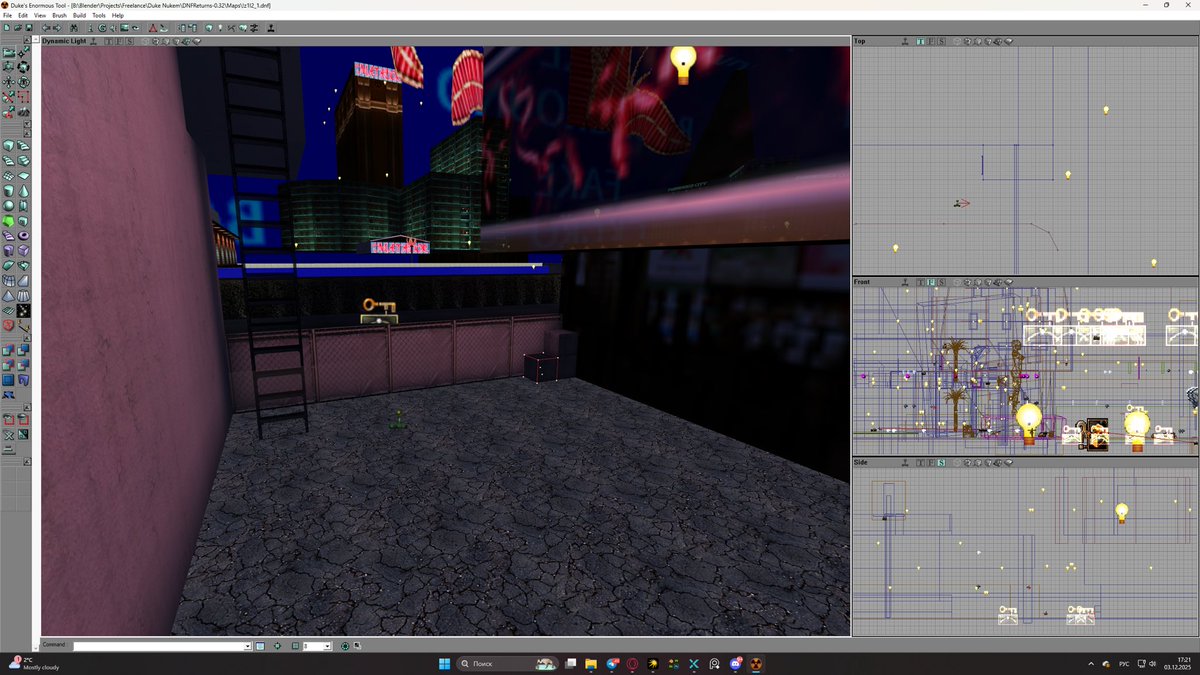Select the key actor in 3D viewport
The image size is (1200, 675).
379,306
